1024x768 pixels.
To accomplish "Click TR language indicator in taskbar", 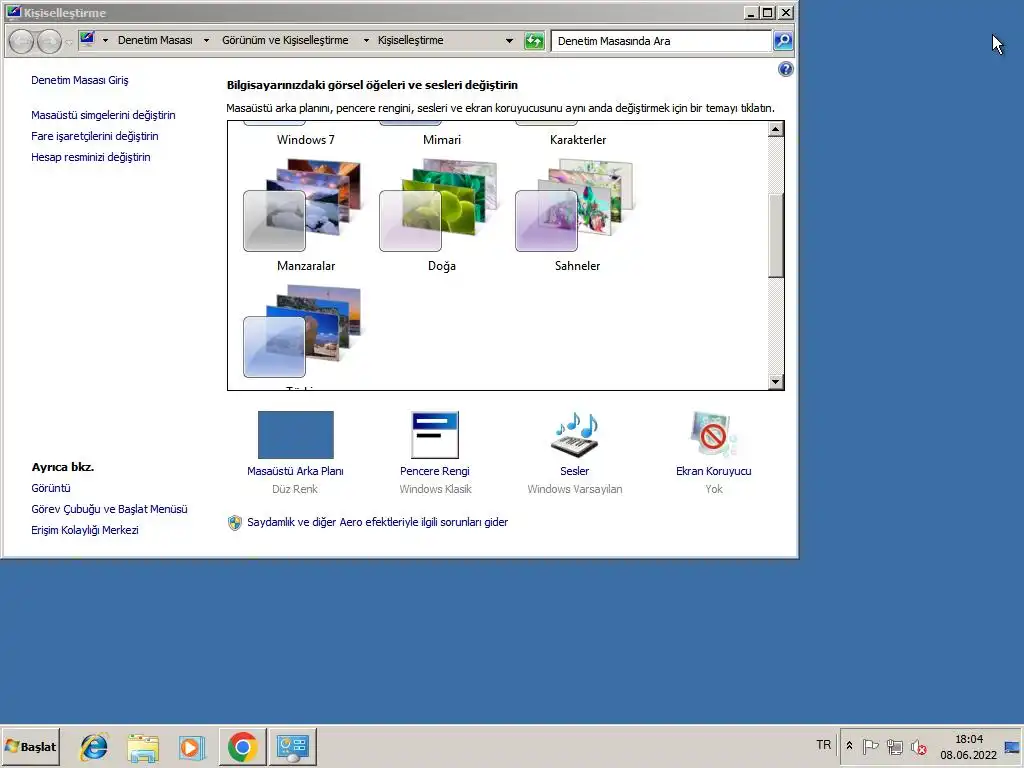I will click(824, 745).
